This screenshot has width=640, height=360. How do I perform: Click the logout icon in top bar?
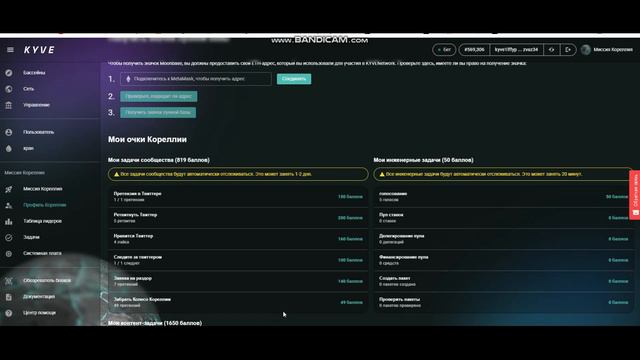pos(568,50)
